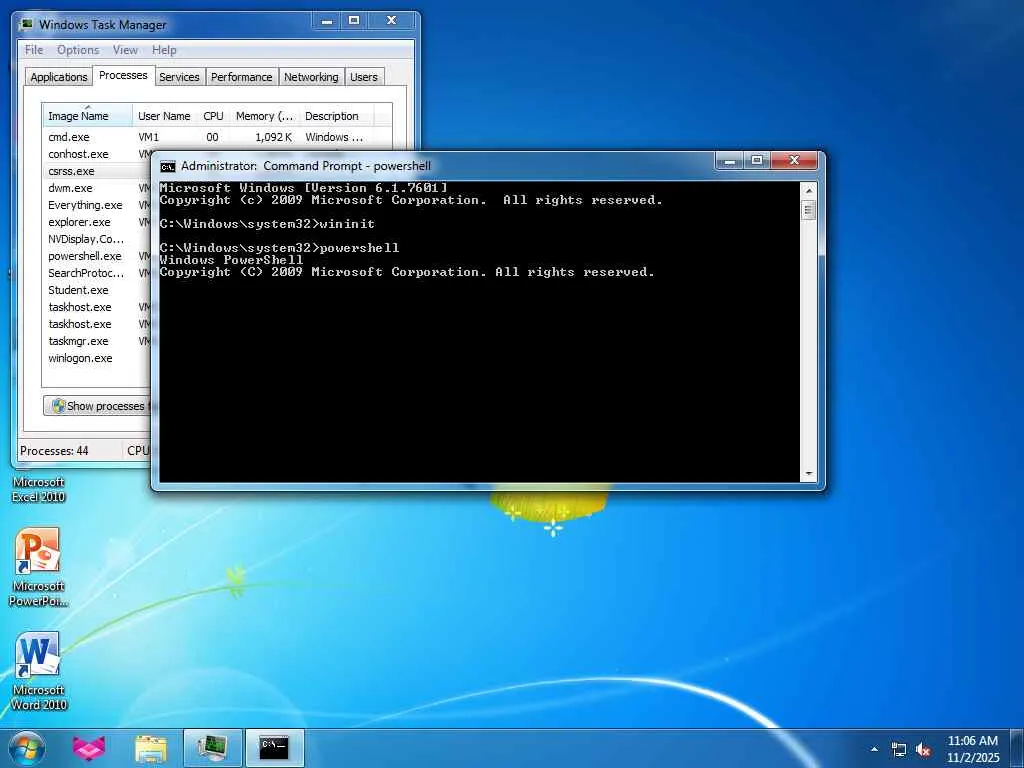Switch to the Users tab

point(364,77)
